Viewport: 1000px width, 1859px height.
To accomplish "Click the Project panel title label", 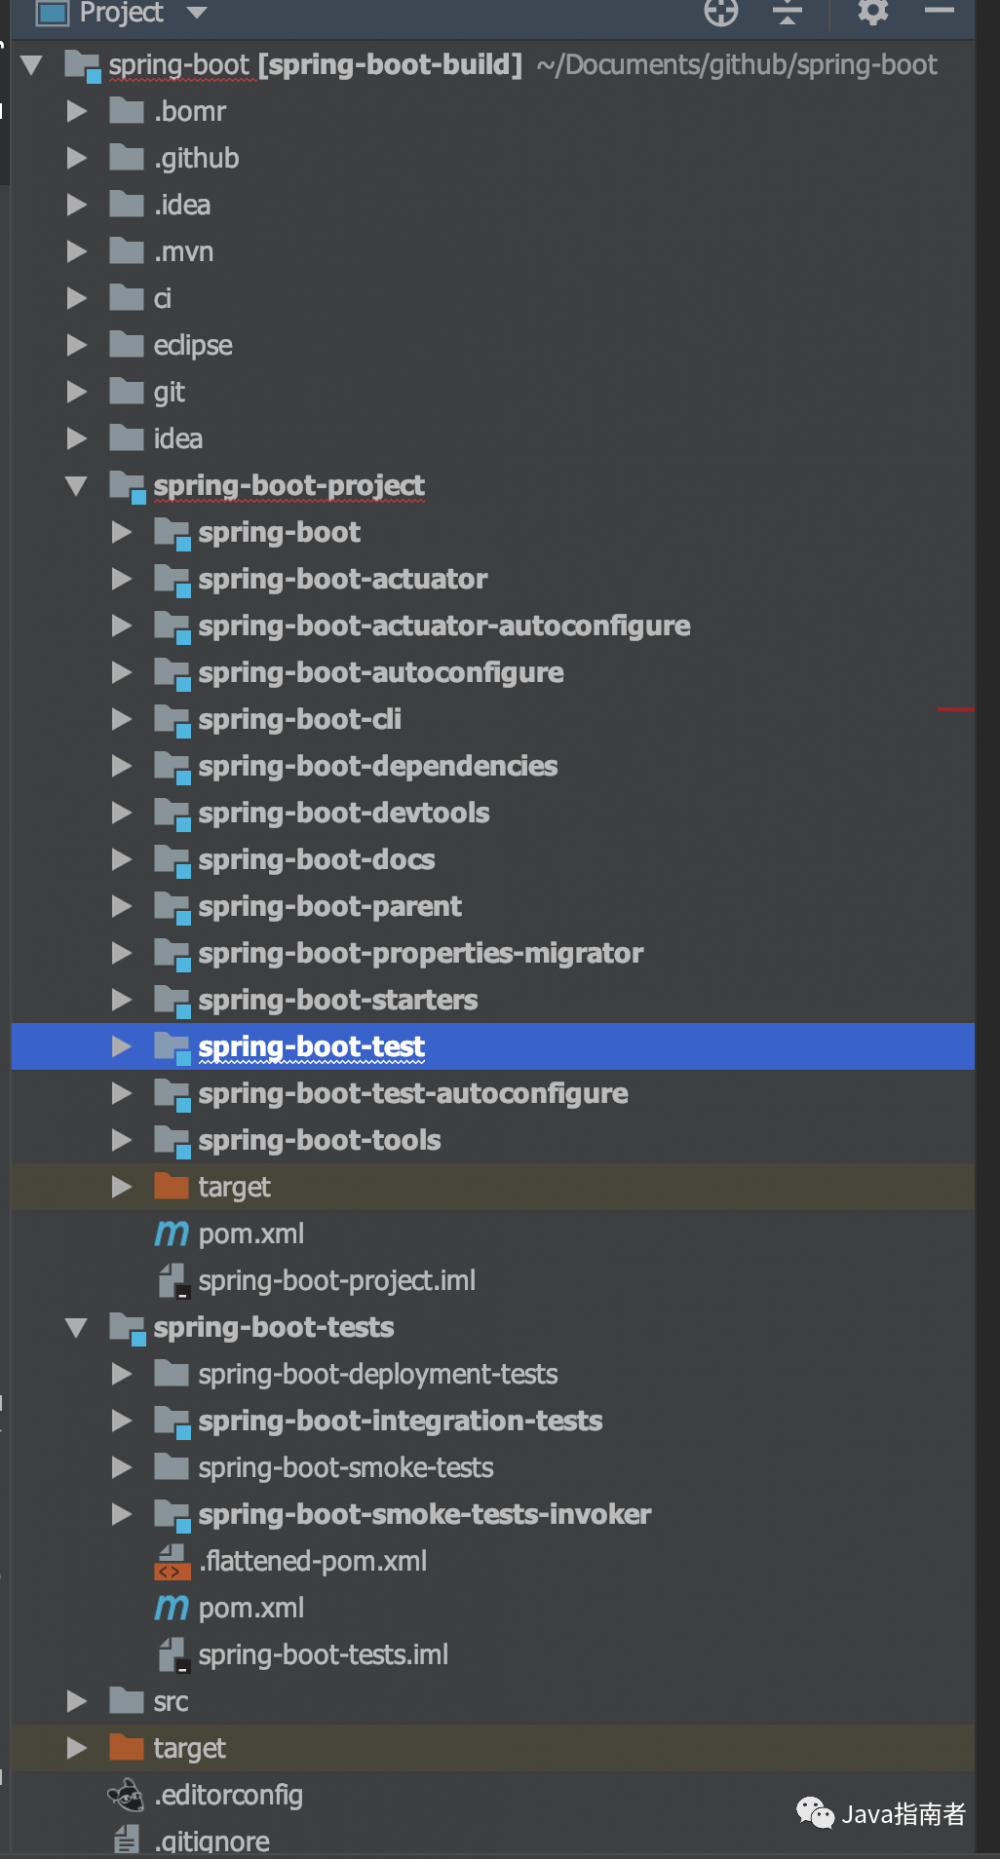I will point(121,12).
